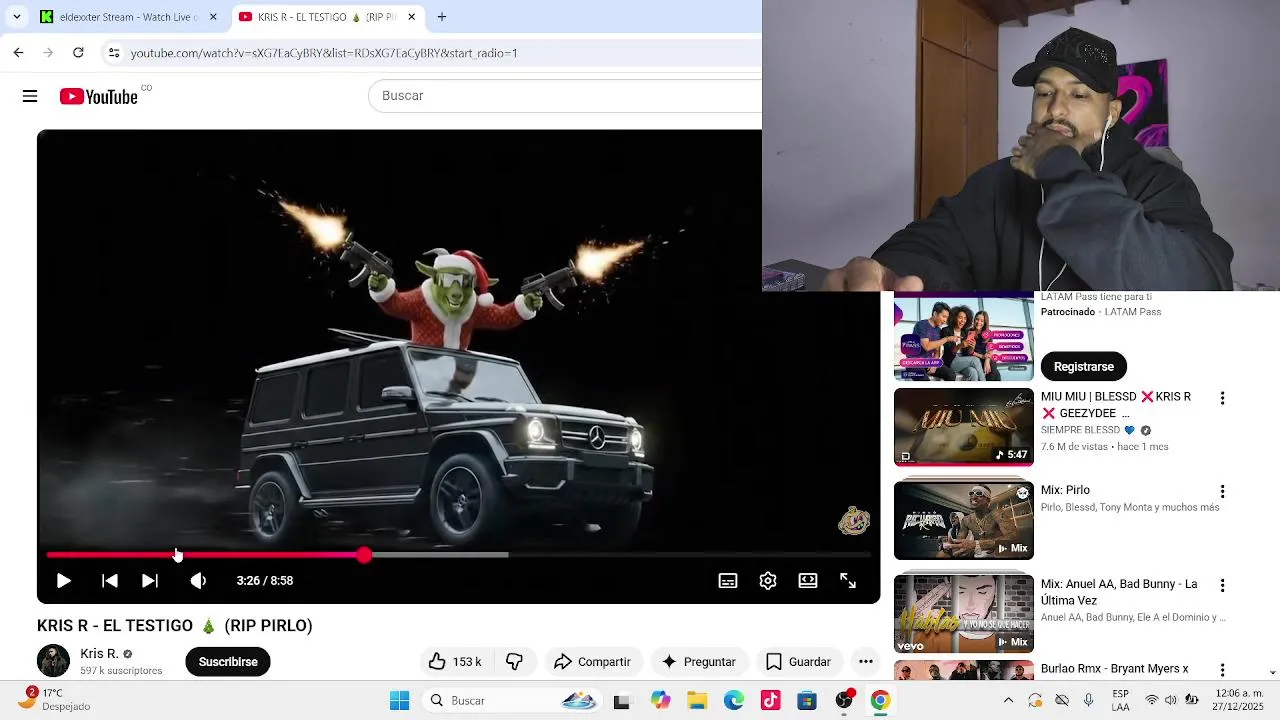
Task: Switch to theater mode view
Action: 808,580
